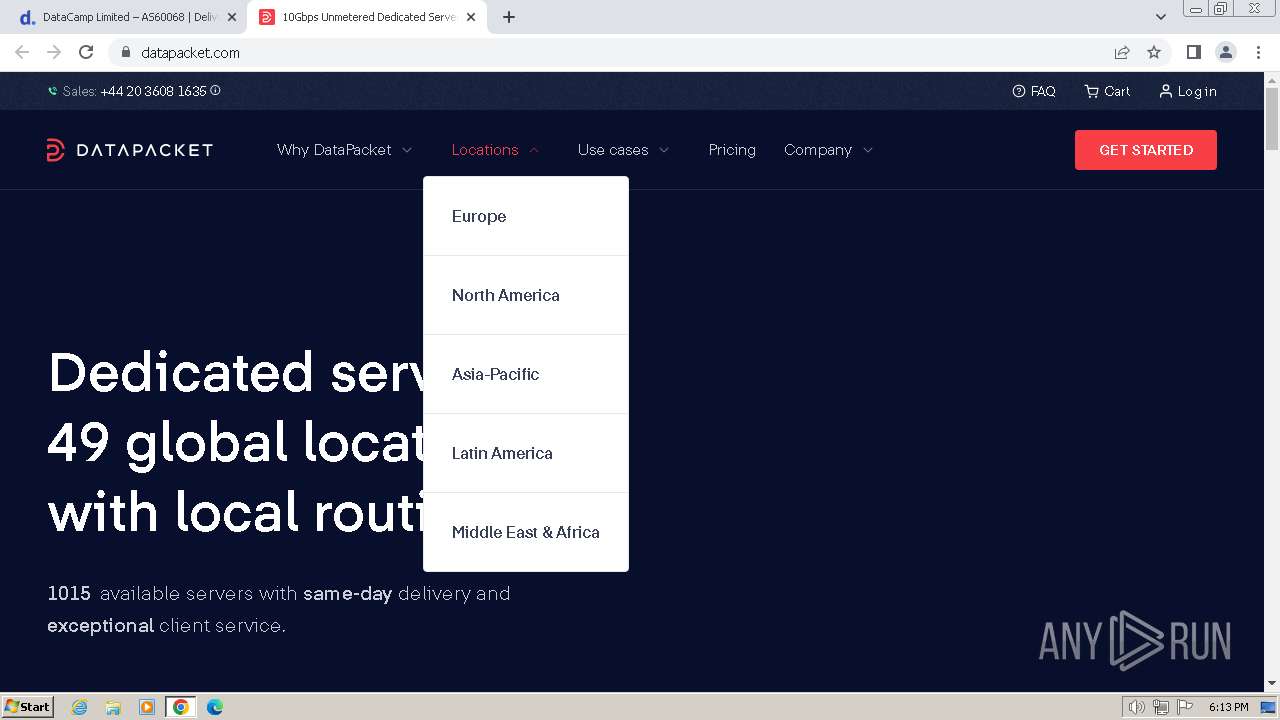
Task: Open the Chrome profile icon
Action: pos(1226,52)
